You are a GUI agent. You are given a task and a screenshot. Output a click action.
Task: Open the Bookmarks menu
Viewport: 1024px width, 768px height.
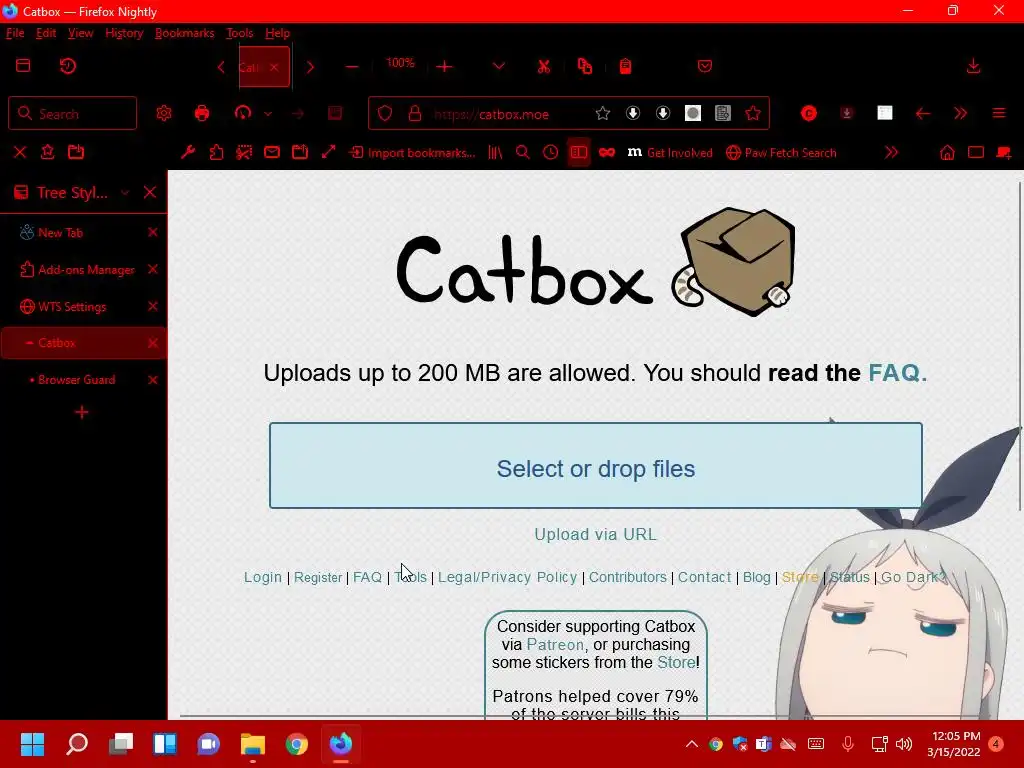(x=184, y=33)
